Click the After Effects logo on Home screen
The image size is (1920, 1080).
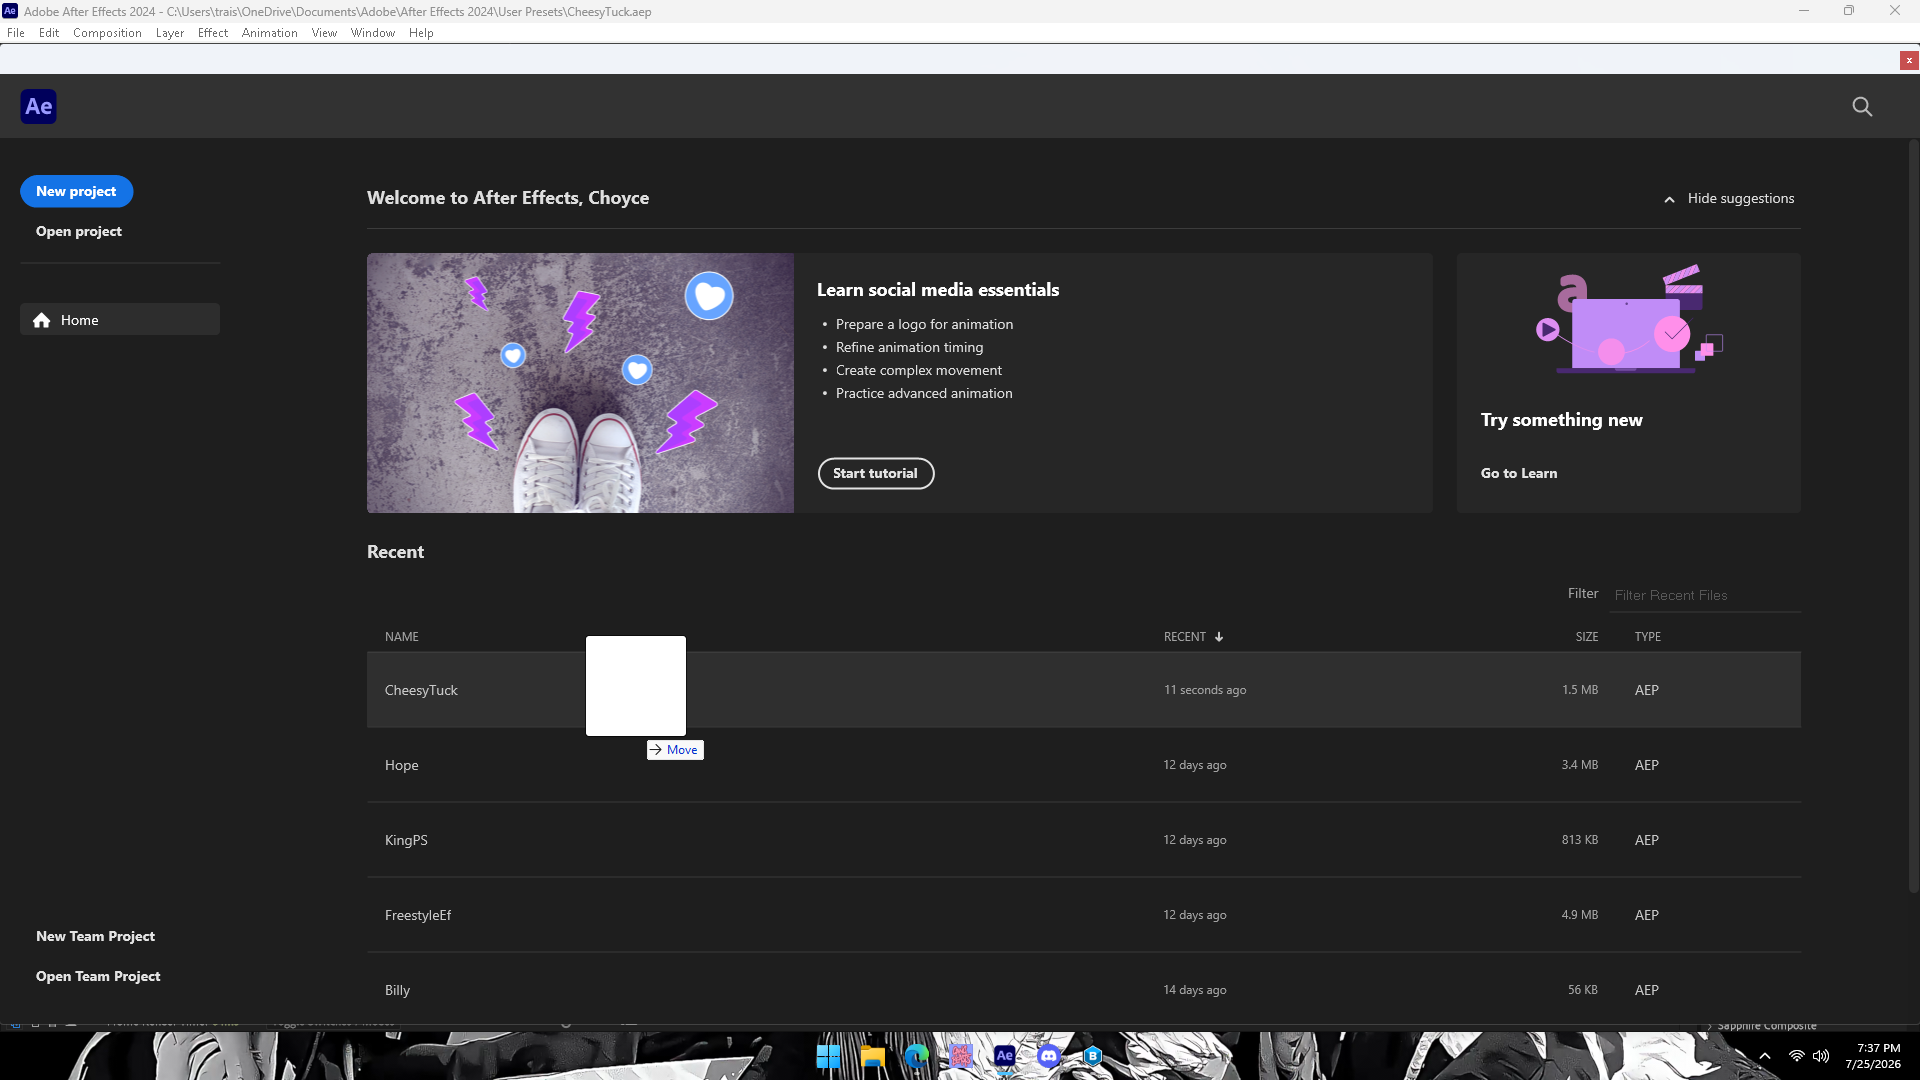point(38,106)
